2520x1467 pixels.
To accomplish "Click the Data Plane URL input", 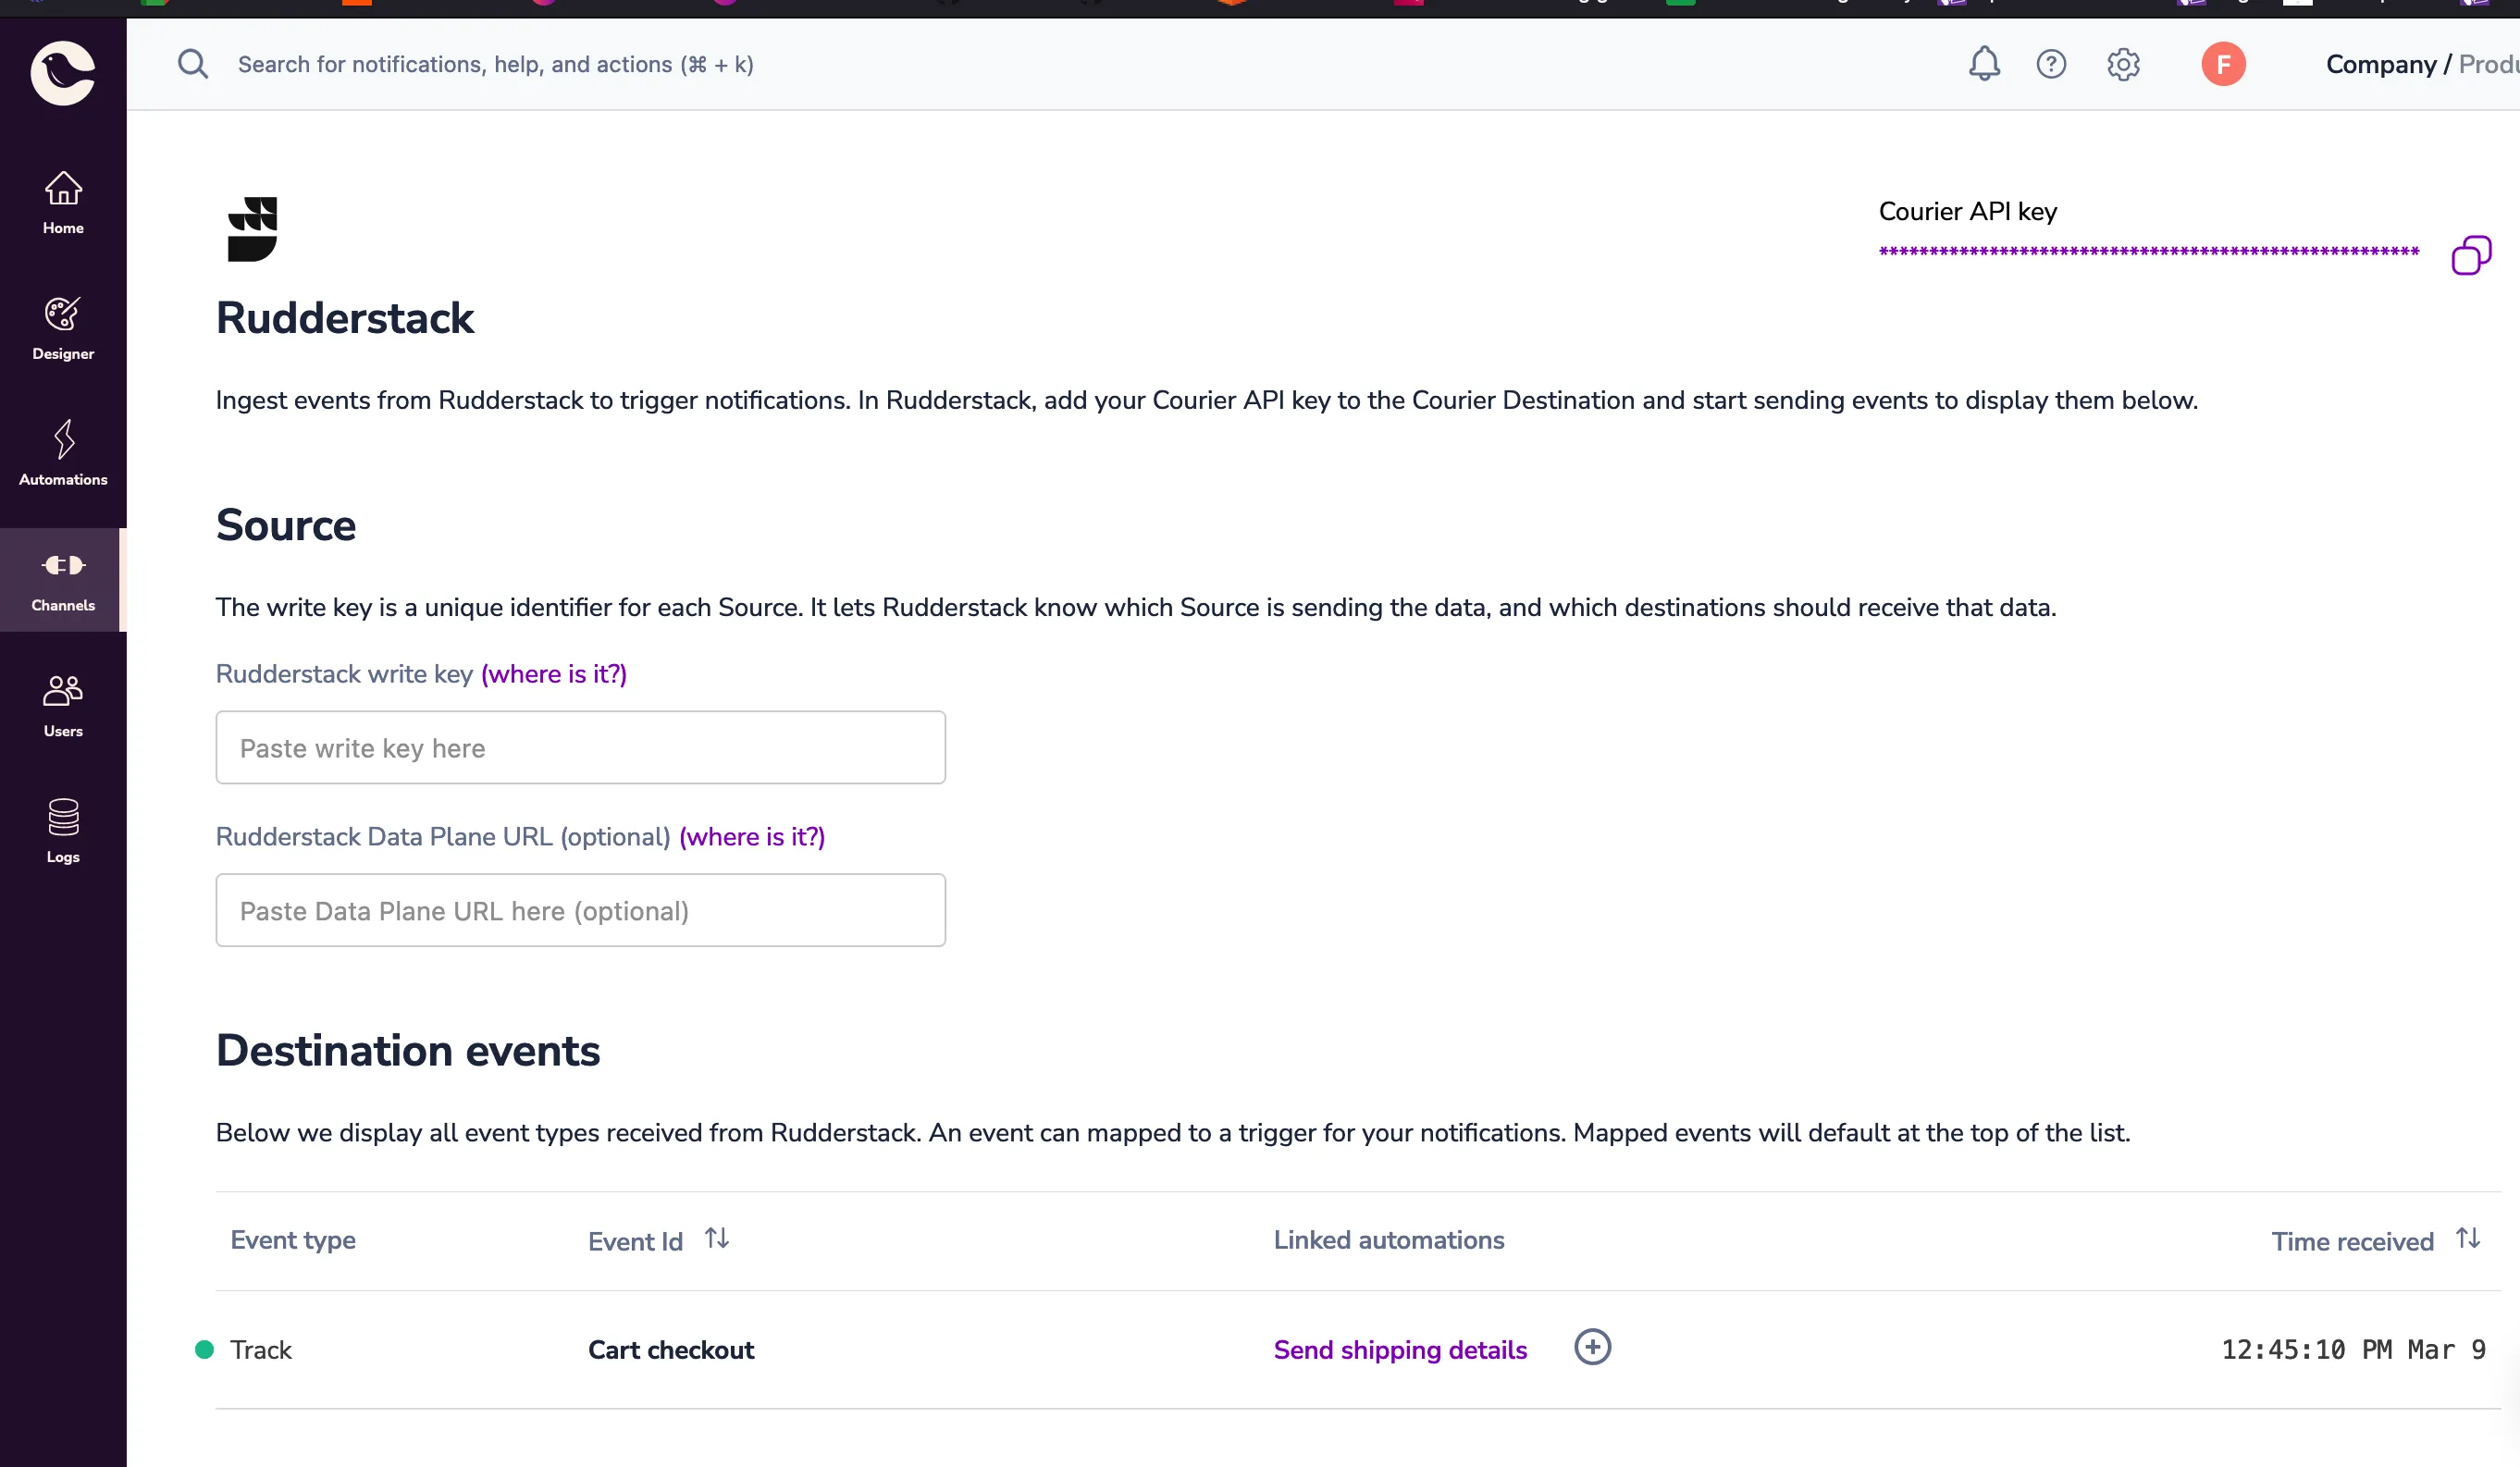I will [x=580, y=910].
